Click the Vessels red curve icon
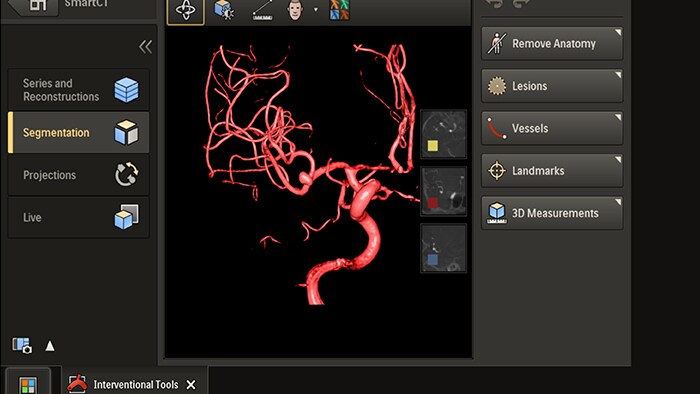 pos(496,128)
